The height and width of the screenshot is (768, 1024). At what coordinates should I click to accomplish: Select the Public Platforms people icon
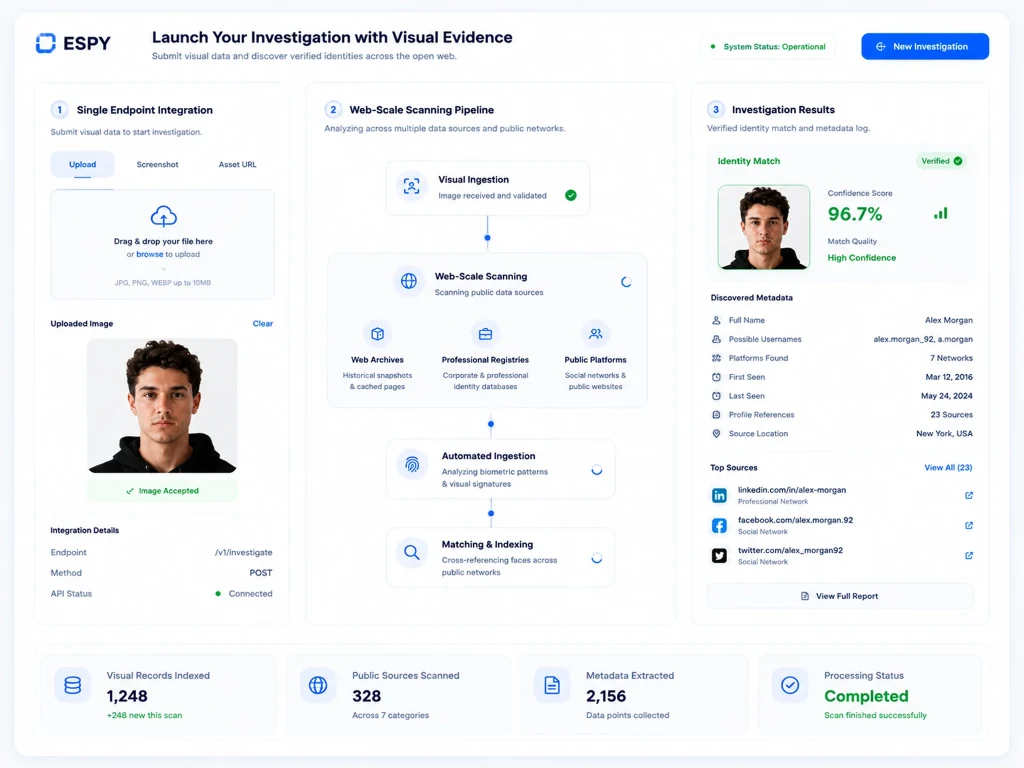(596, 334)
